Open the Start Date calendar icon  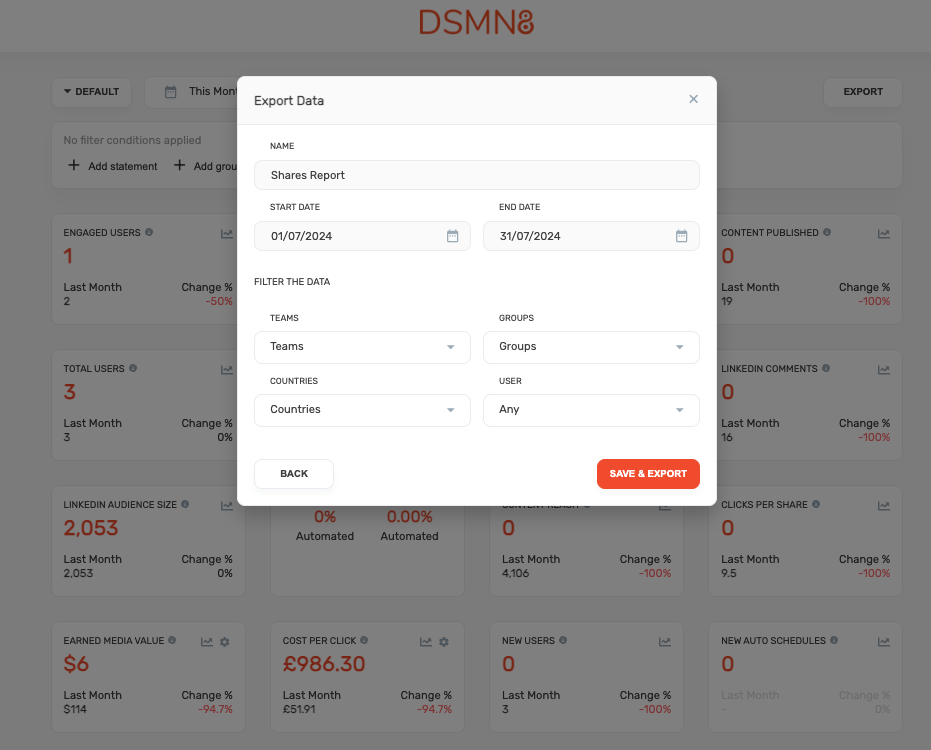[x=452, y=236]
